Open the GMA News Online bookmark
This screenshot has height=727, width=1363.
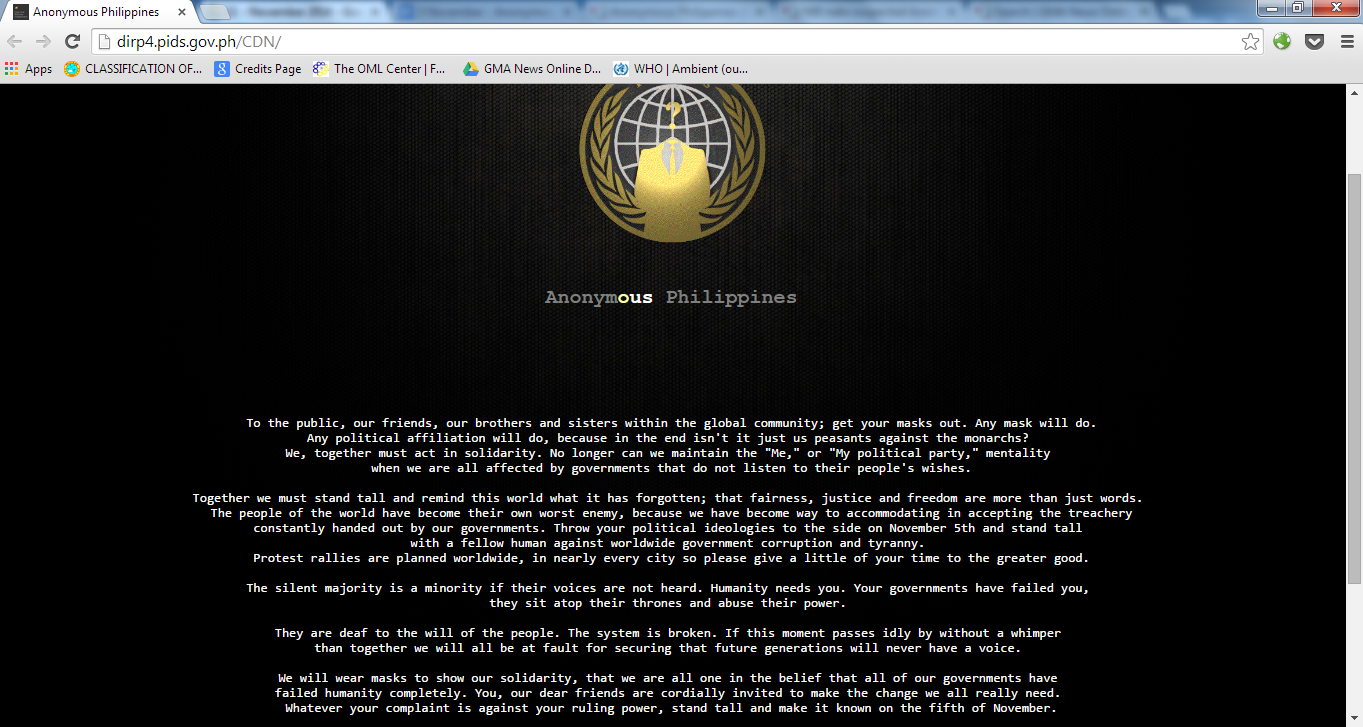click(x=532, y=69)
